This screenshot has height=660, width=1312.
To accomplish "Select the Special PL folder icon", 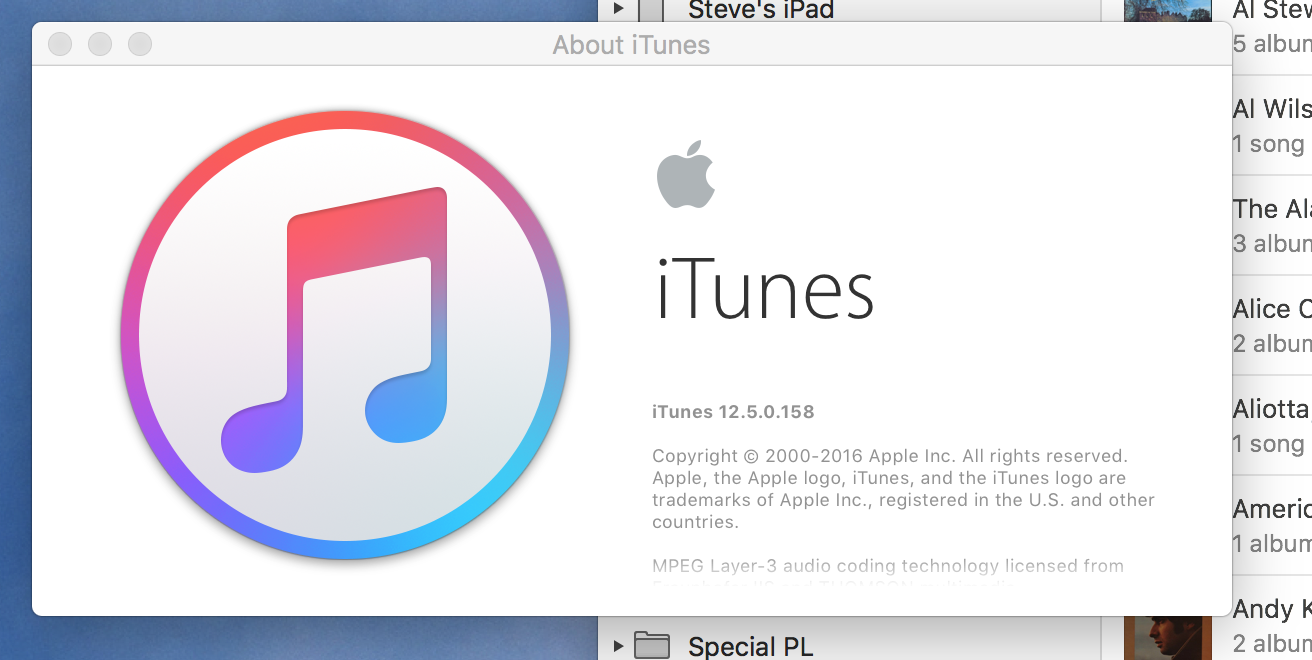I will click(652, 645).
